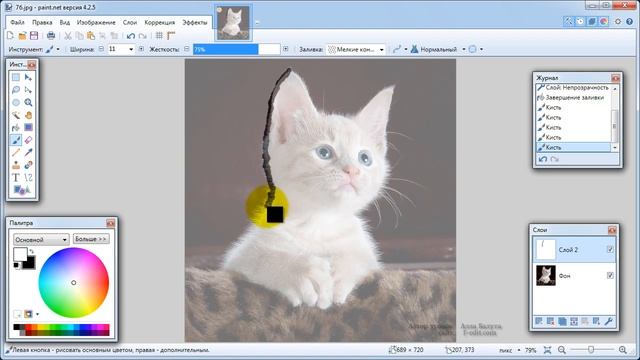Click the Save icon in toolbar

34,36
